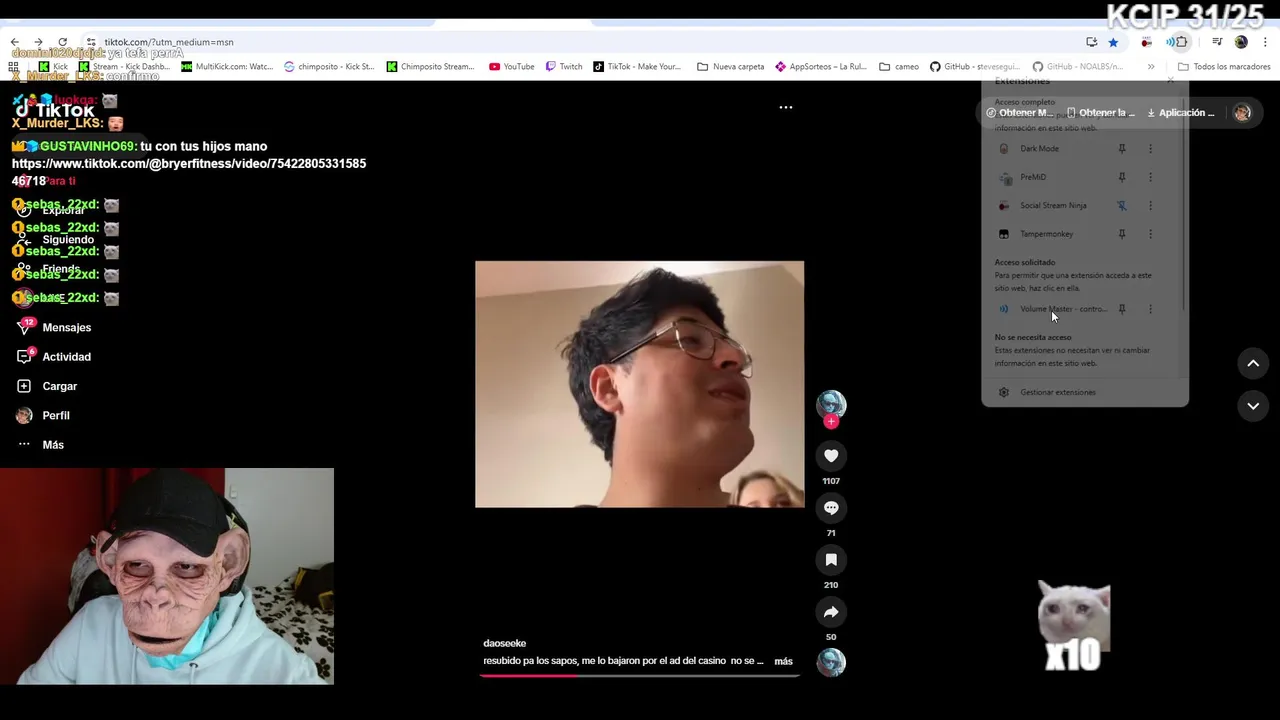Image resolution: width=1280 pixels, height=720 pixels.
Task: Open site information icon in address bar
Action: (91, 42)
